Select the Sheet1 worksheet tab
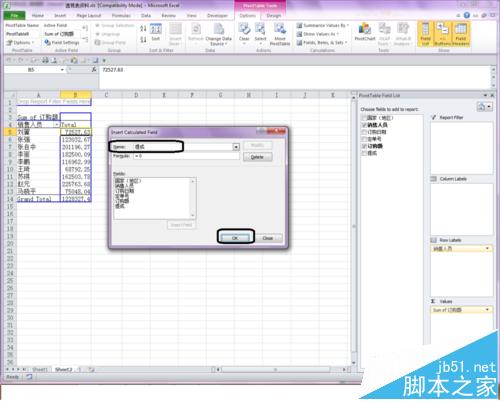 (x=40, y=369)
